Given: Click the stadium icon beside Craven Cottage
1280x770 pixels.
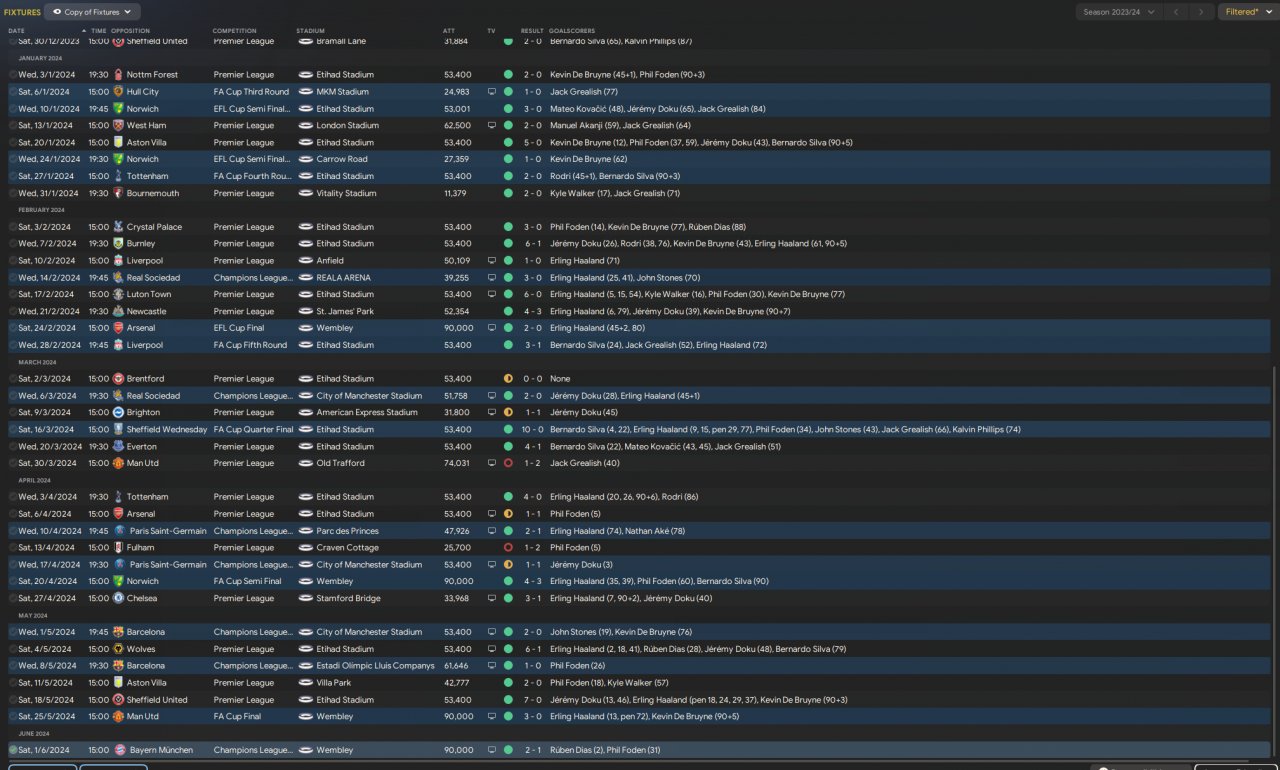Looking at the screenshot, I should tap(306, 548).
